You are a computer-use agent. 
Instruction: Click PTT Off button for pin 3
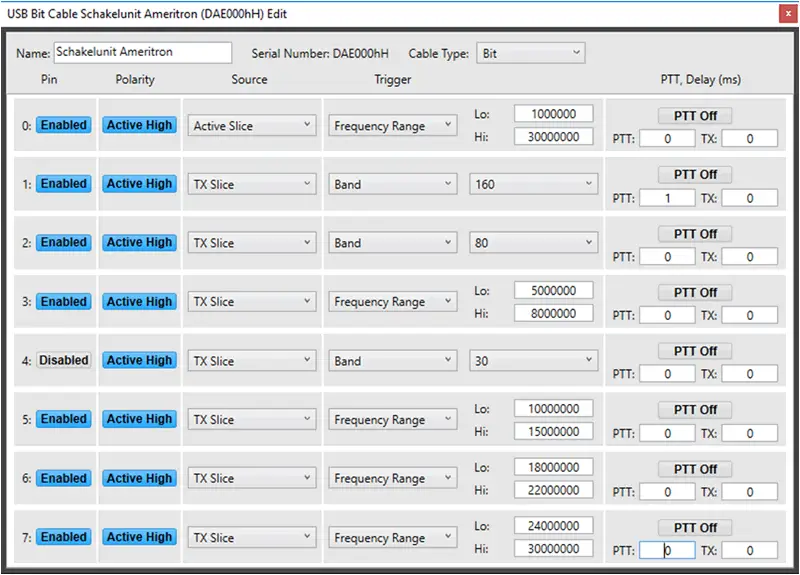pos(695,292)
